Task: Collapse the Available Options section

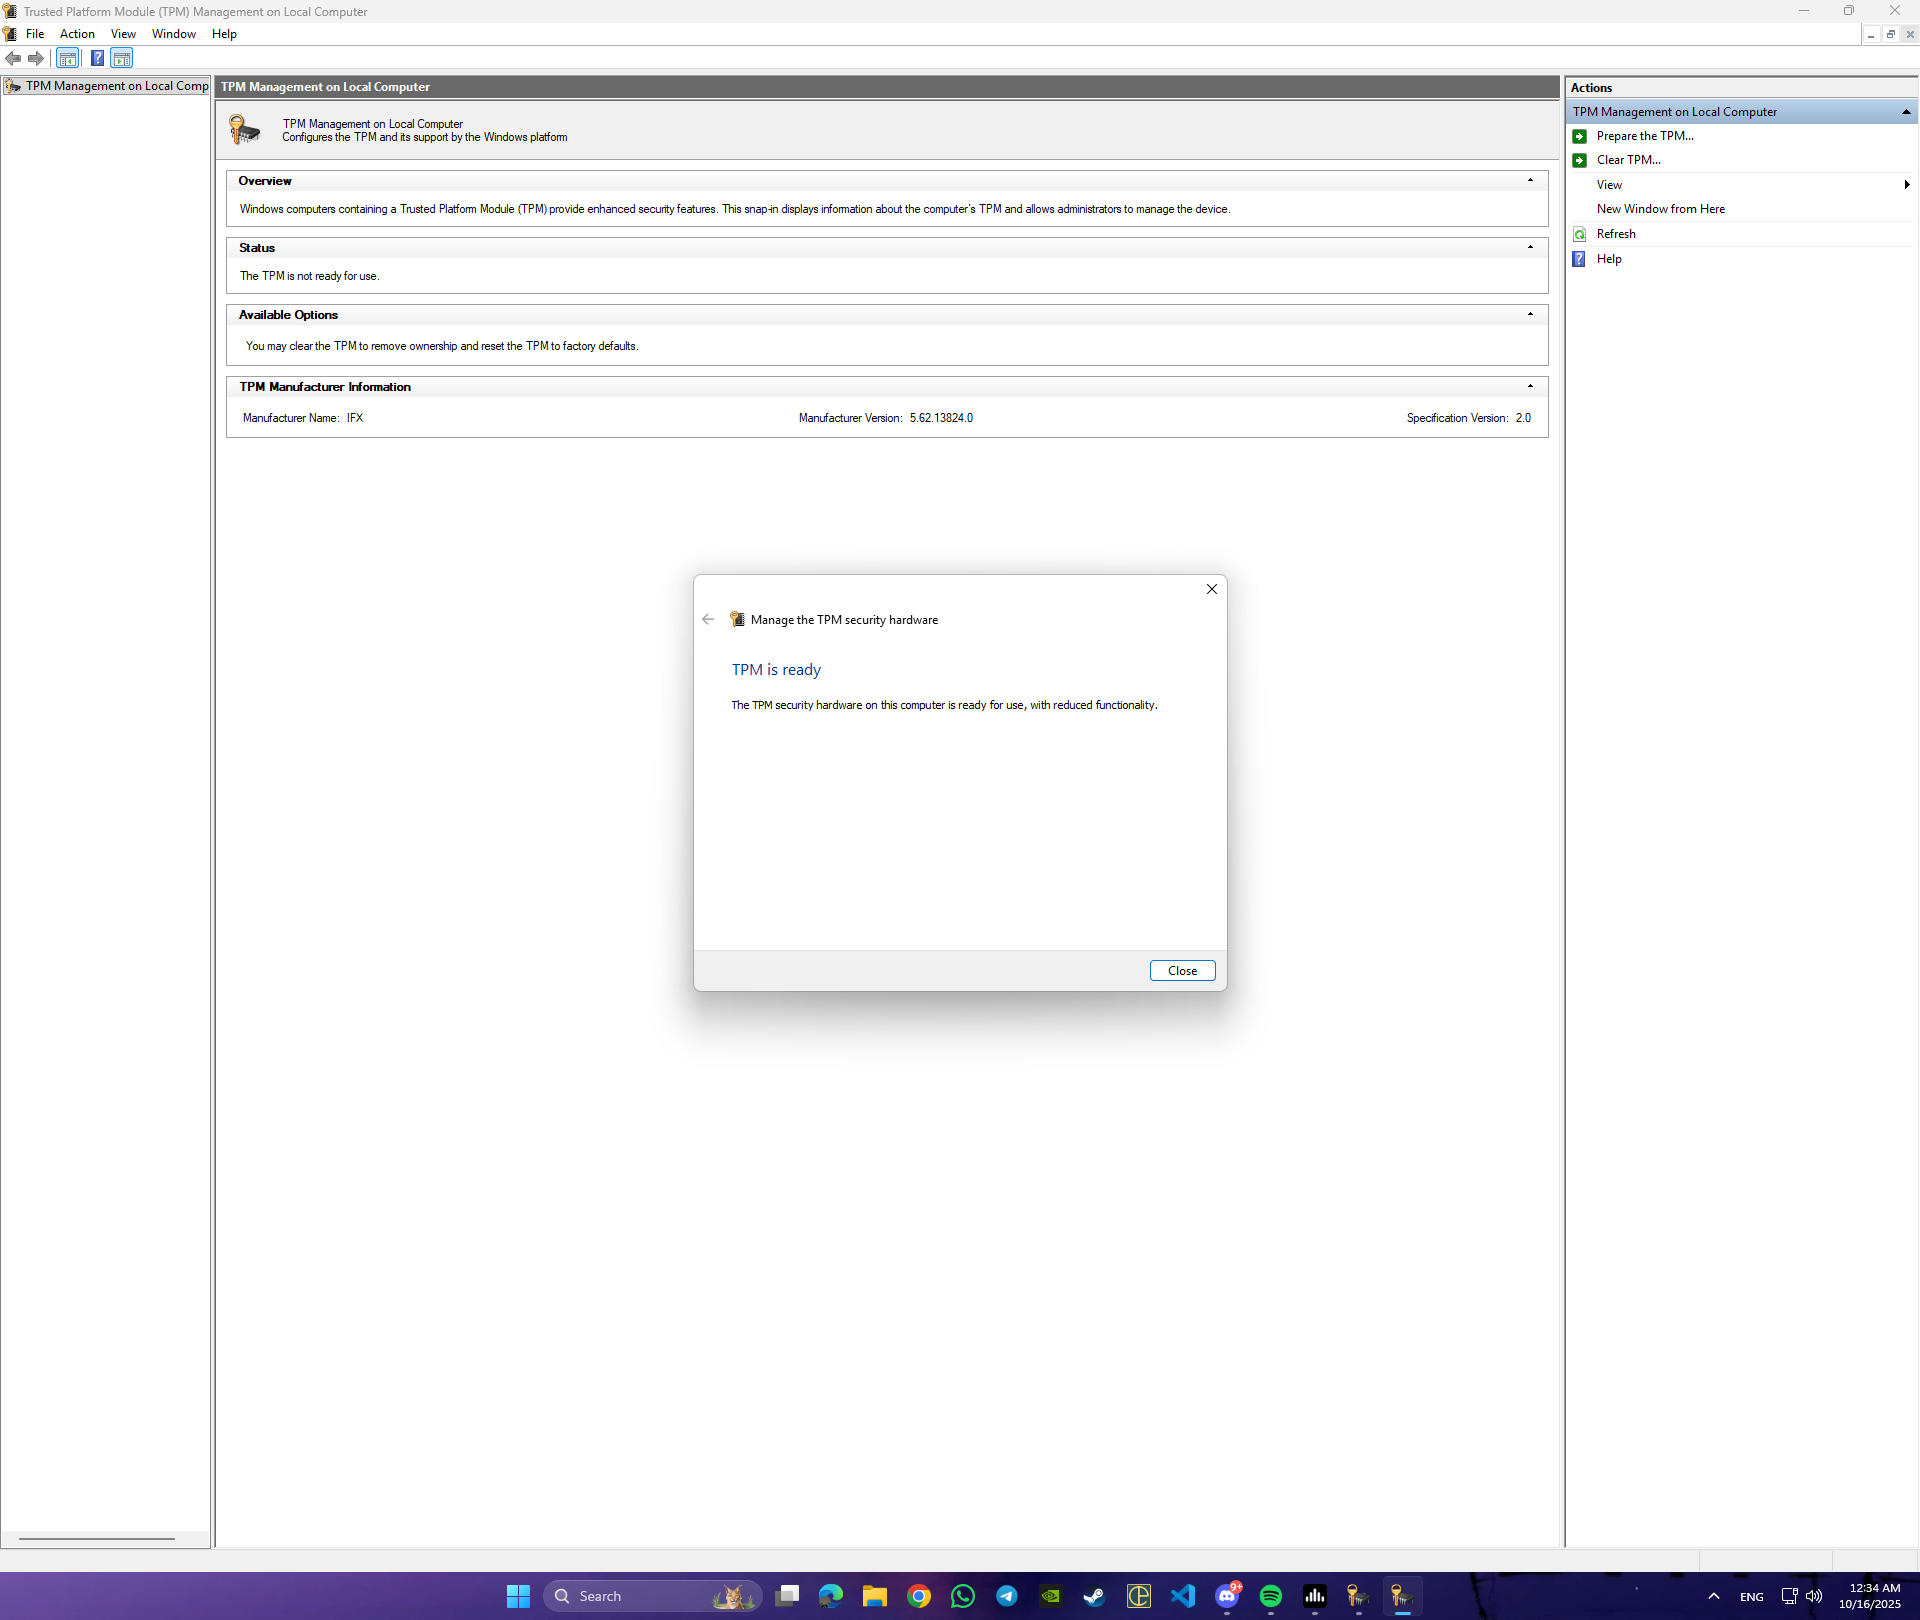Action: click(x=1530, y=315)
